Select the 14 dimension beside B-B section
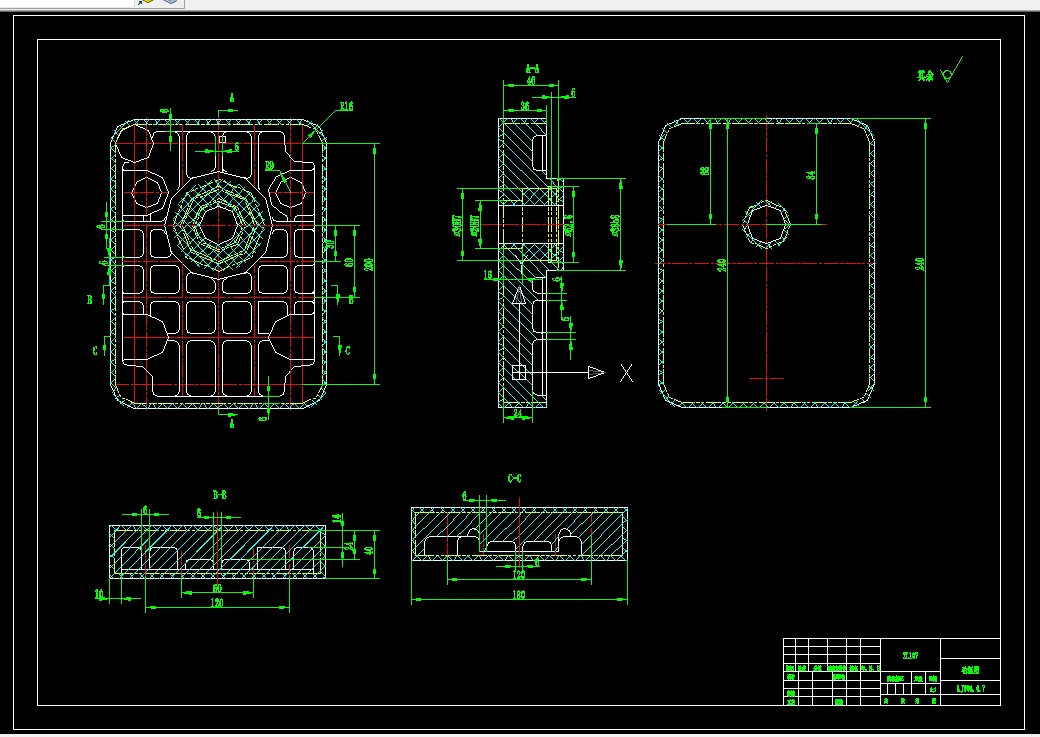This screenshot has width=1040, height=737. click(336, 517)
